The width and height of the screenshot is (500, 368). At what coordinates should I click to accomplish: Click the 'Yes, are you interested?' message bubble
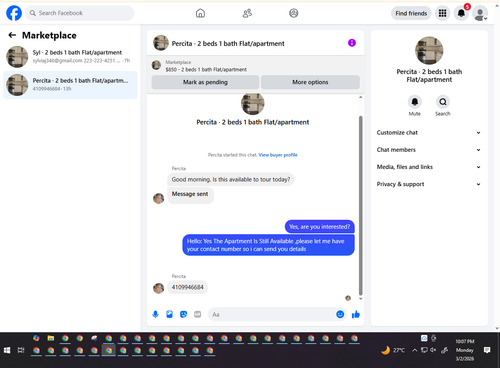(x=320, y=227)
